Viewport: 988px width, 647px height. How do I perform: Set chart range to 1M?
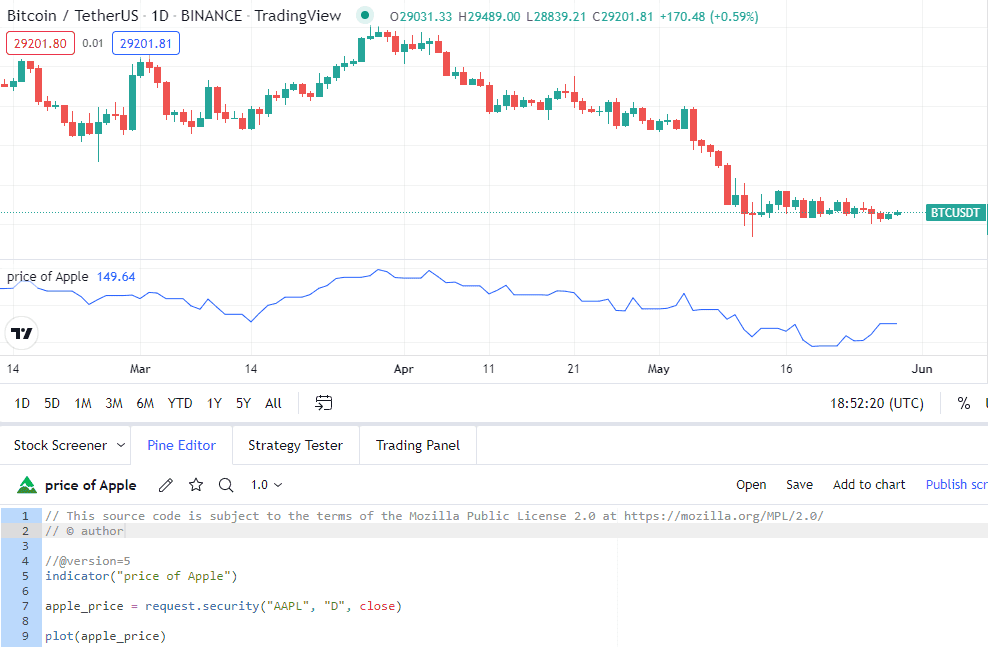tap(83, 403)
